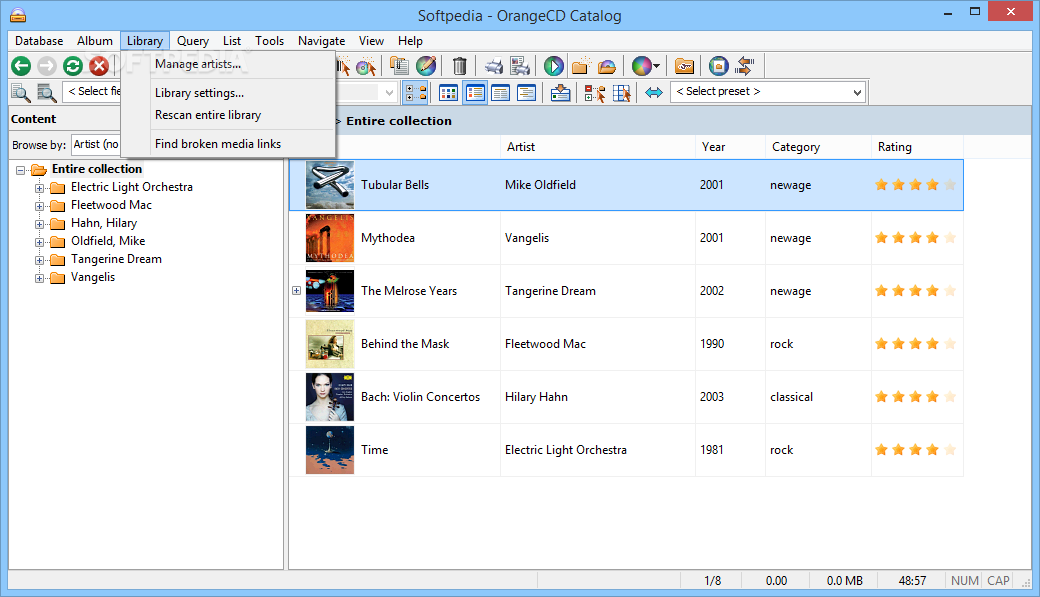Click the open folder with picture icon
1040x597 pixels.
coord(607,66)
